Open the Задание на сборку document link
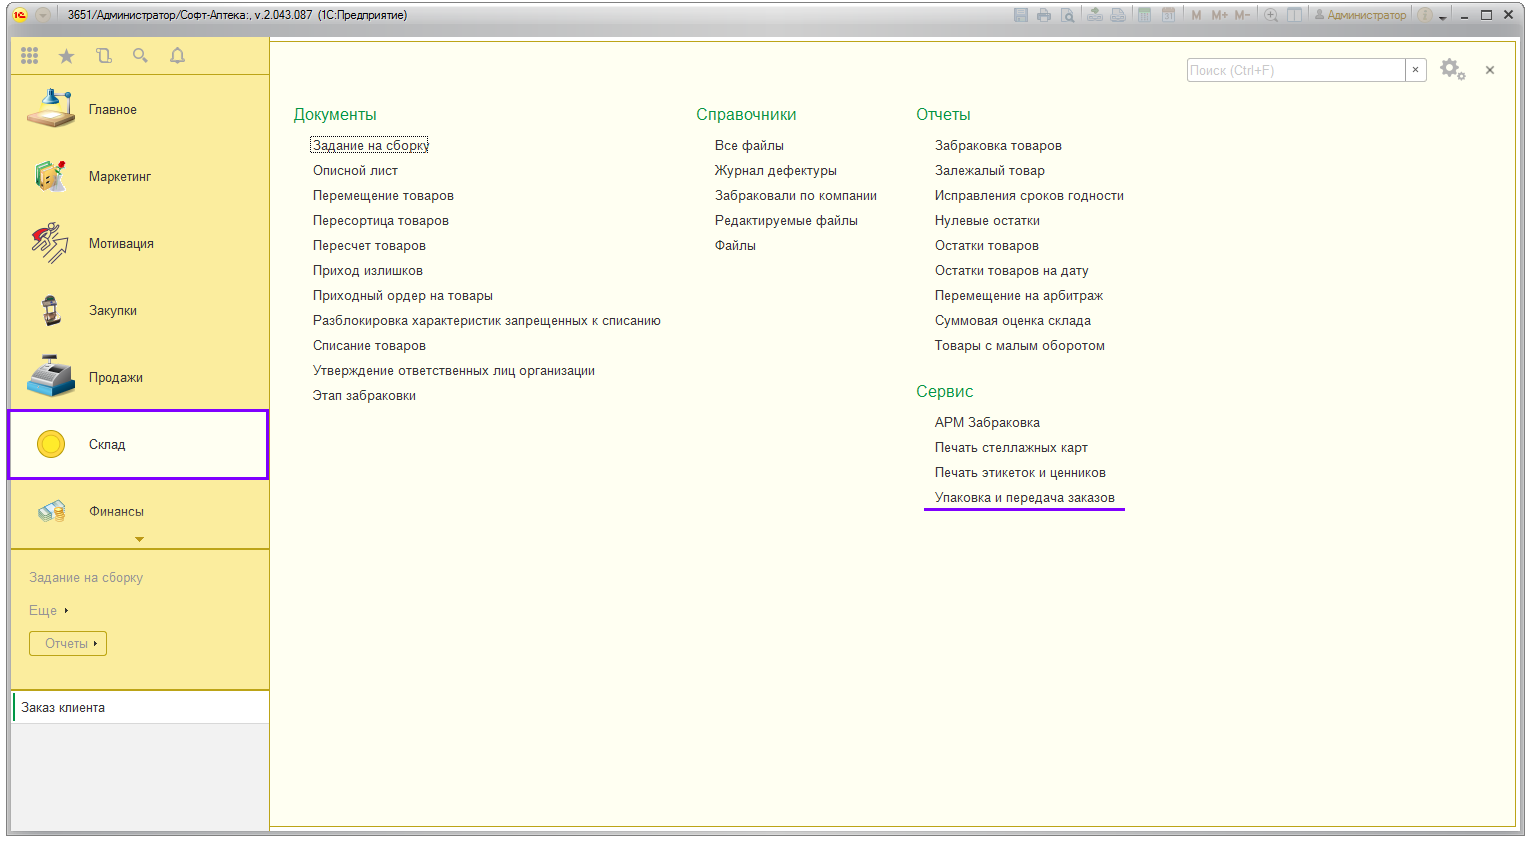The height and width of the screenshot is (846, 1536). click(370, 146)
